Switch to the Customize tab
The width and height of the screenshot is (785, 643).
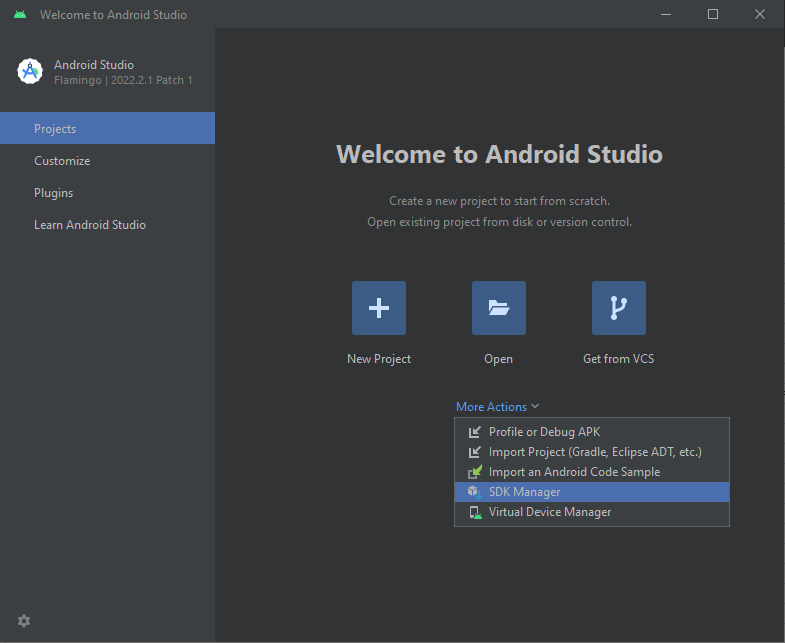click(x=62, y=161)
